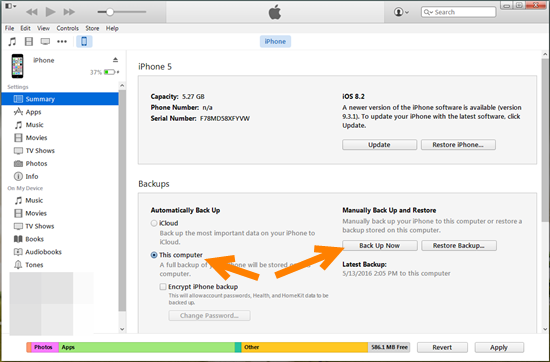Click the serial number F78MD58XFYVW
Screen dimensions: 550x362
coord(225,119)
